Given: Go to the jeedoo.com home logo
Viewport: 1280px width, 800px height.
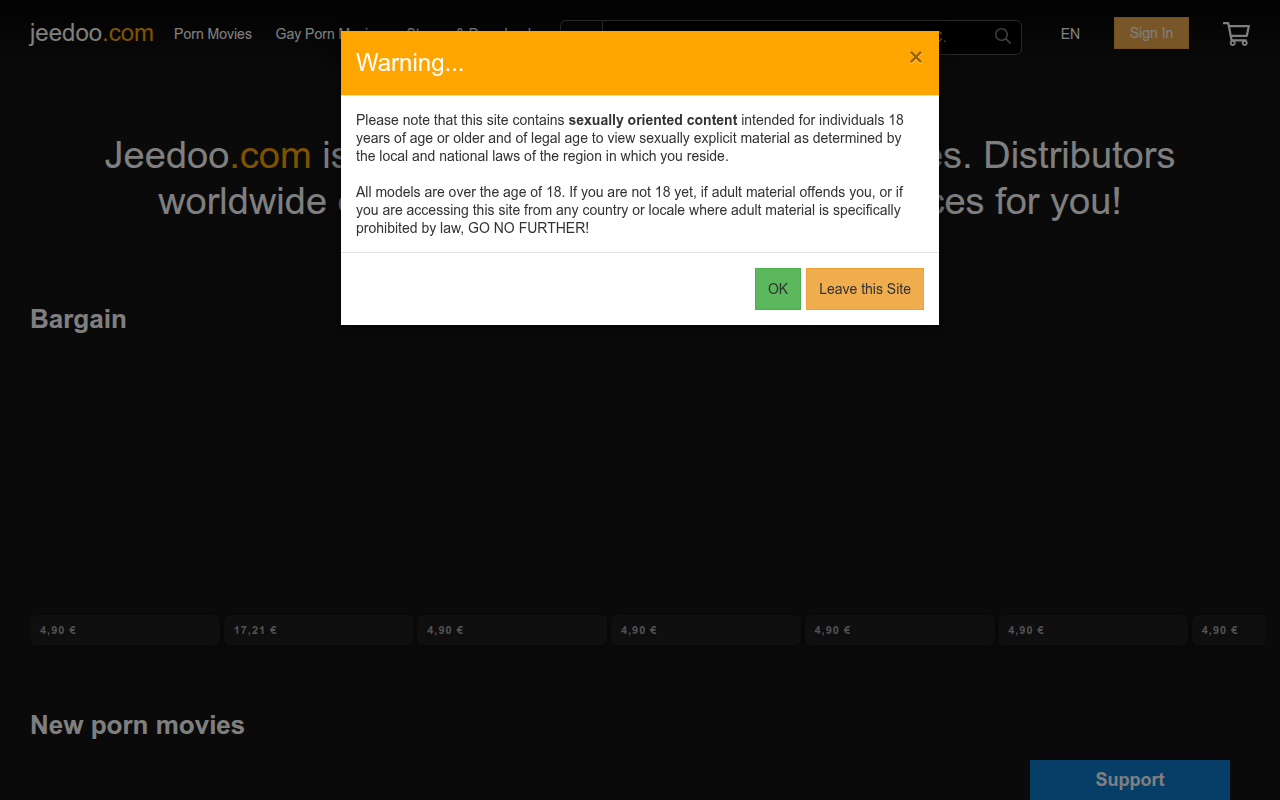Looking at the screenshot, I should point(91,33).
